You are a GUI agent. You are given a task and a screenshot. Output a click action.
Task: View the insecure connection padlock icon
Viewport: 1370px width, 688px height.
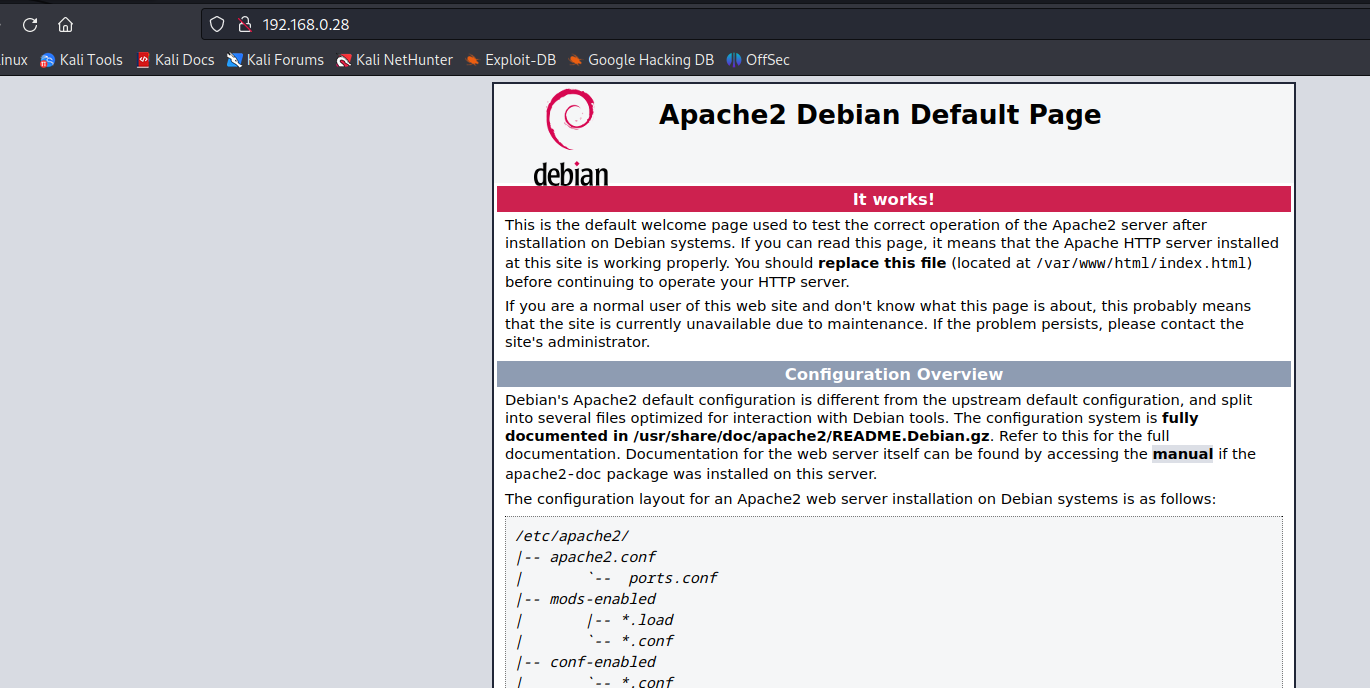[243, 24]
